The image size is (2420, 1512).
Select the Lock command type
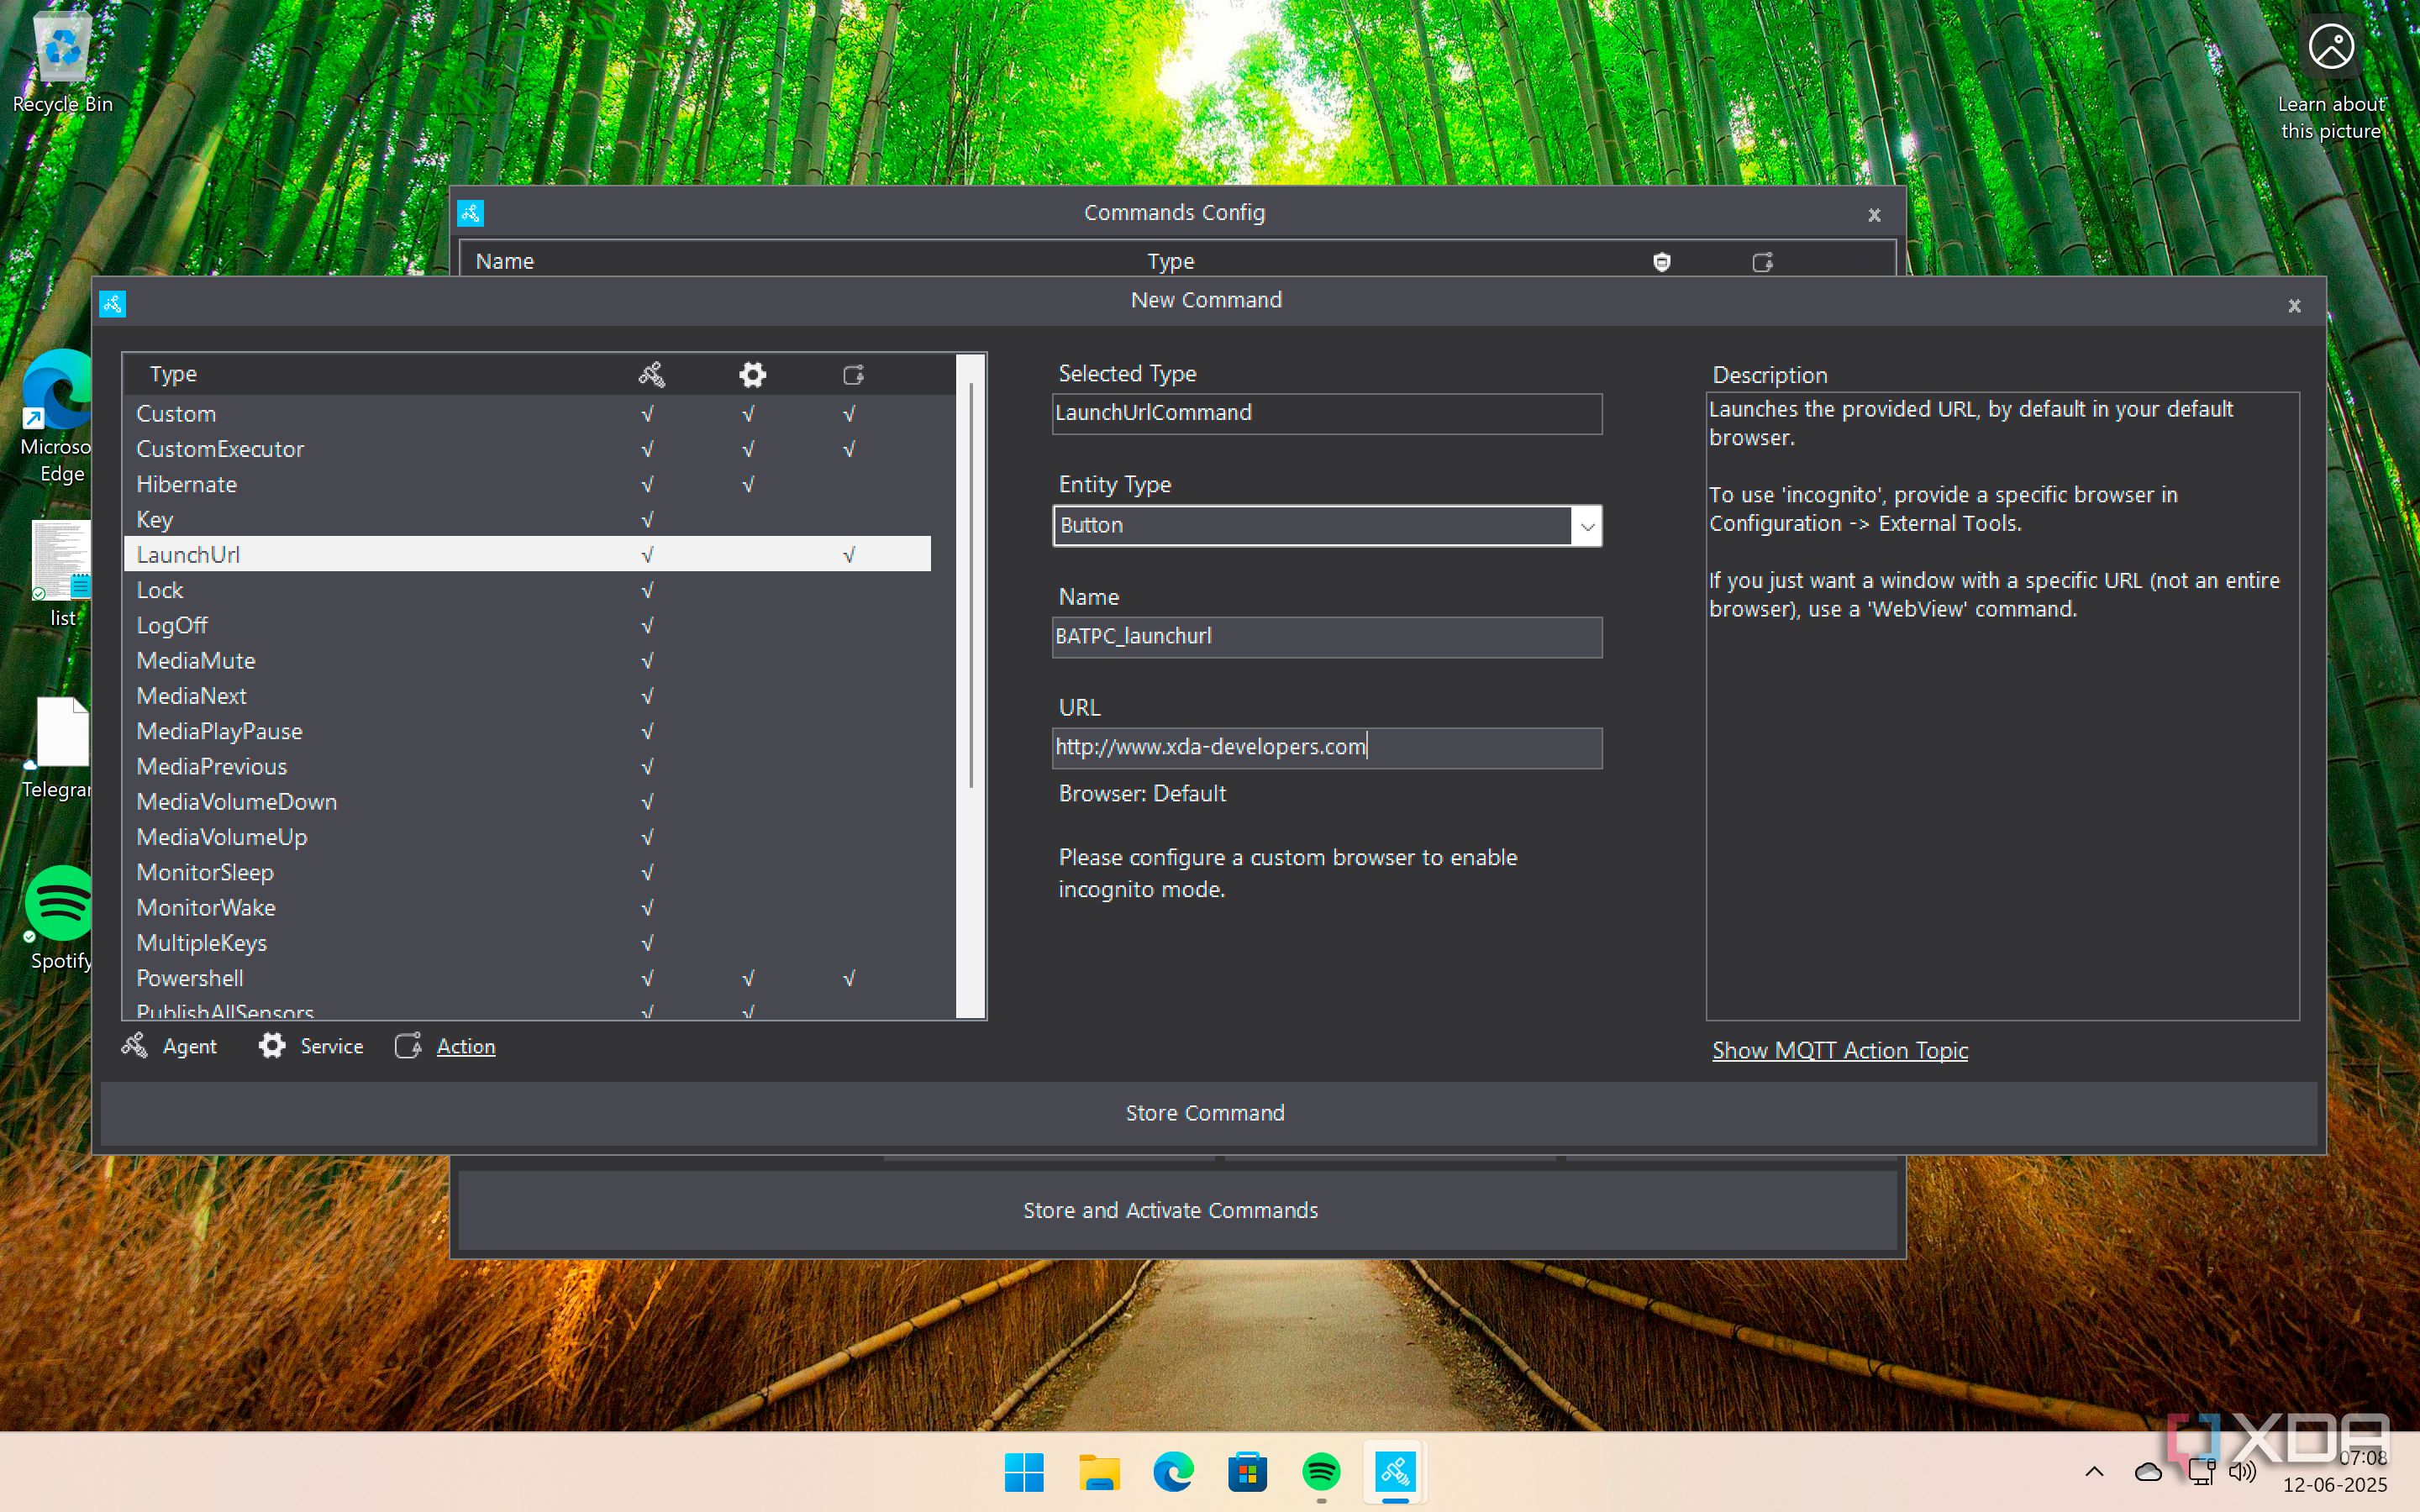[x=527, y=590]
